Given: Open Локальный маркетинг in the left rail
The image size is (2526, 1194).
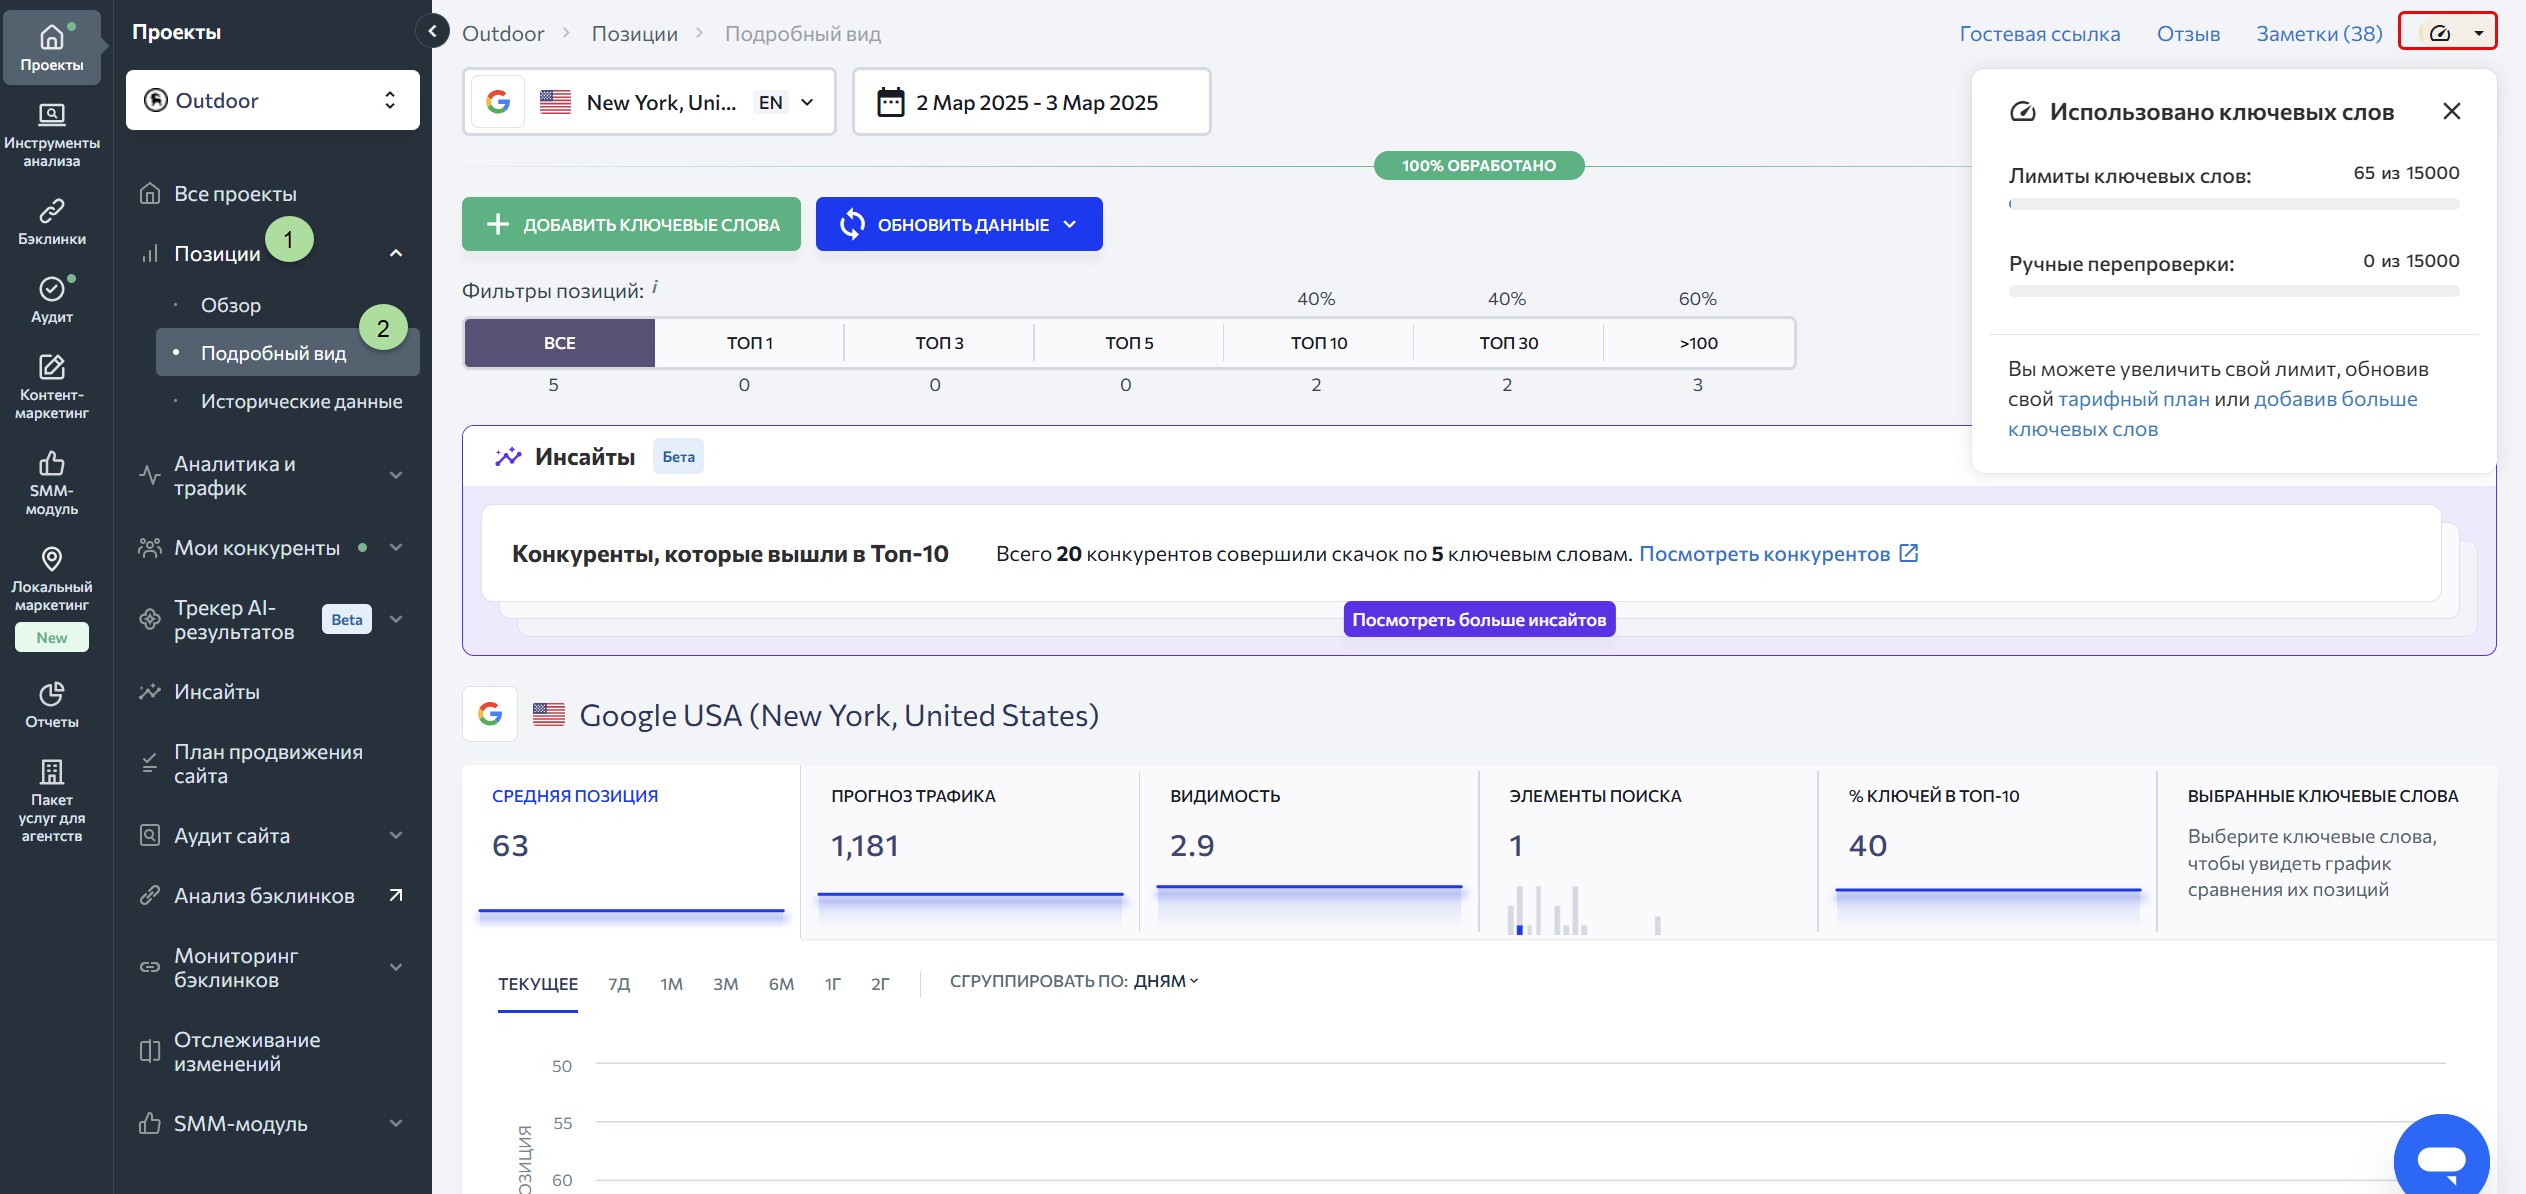Looking at the screenshot, I should point(52,579).
